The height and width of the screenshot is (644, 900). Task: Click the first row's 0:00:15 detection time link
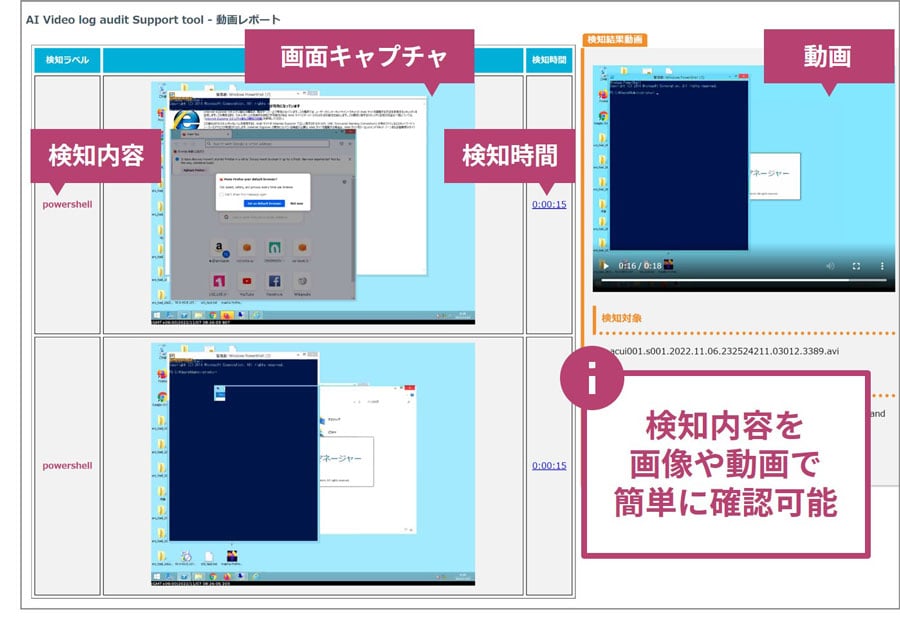click(549, 204)
